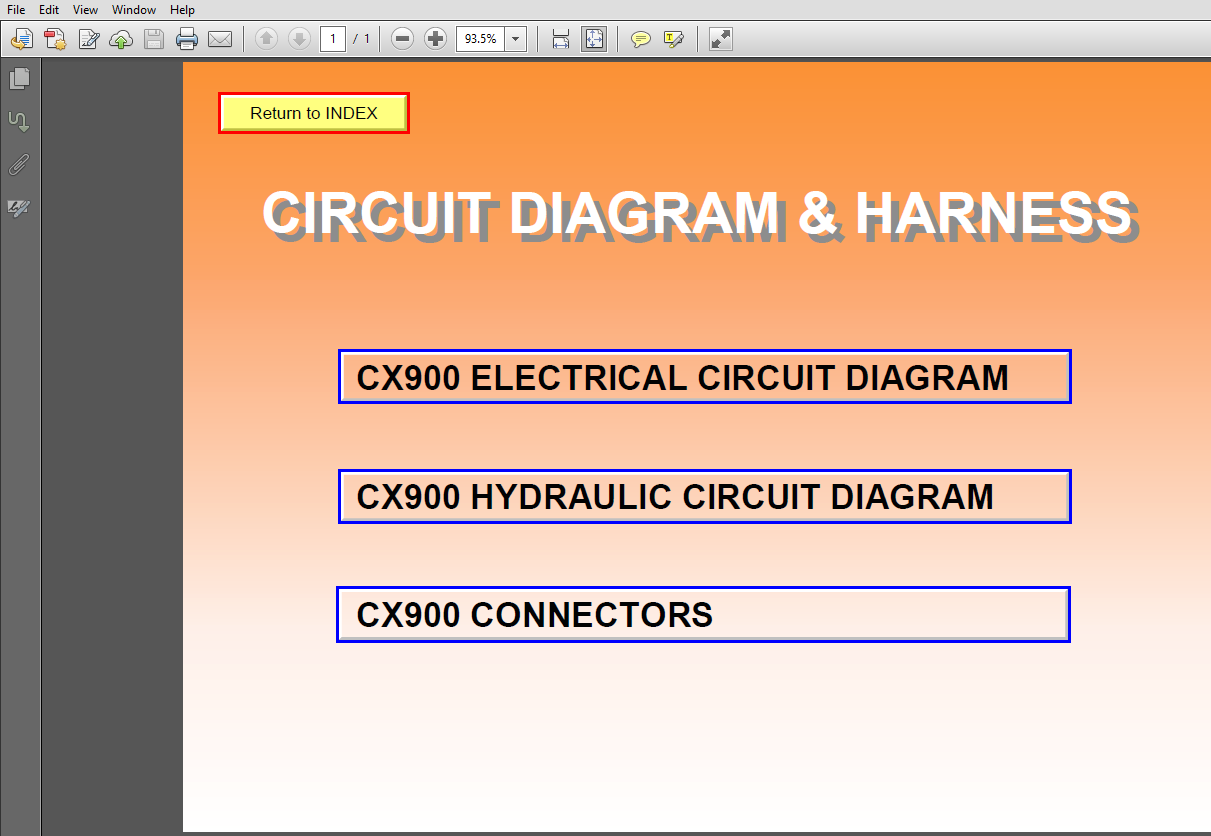Open the signatures sidebar panel icon
The image size is (1211, 836).
tap(19, 208)
